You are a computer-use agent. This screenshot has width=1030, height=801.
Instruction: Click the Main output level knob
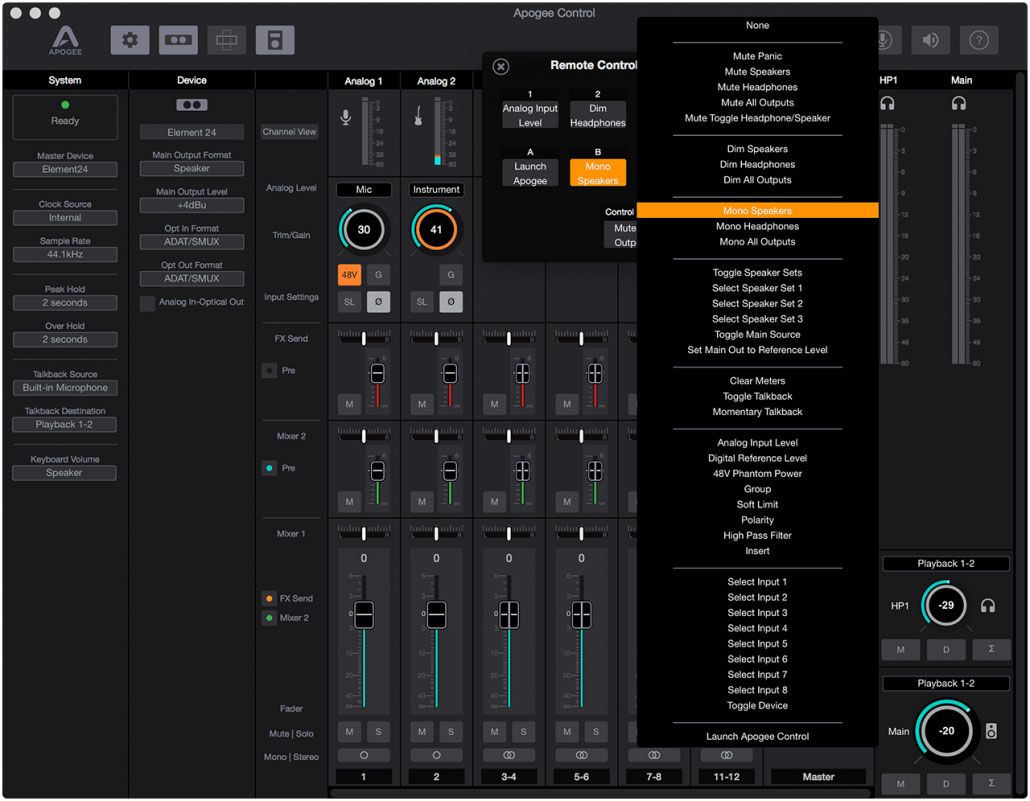click(x=946, y=731)
